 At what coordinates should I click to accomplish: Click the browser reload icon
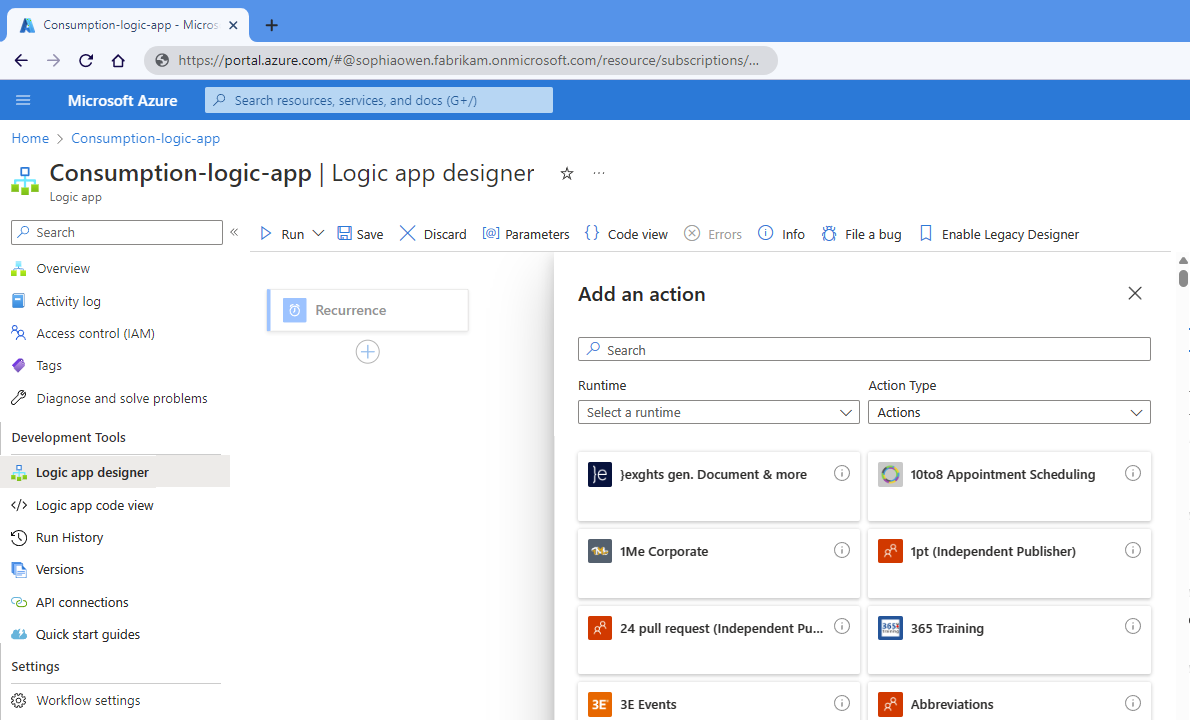(86, 60)
